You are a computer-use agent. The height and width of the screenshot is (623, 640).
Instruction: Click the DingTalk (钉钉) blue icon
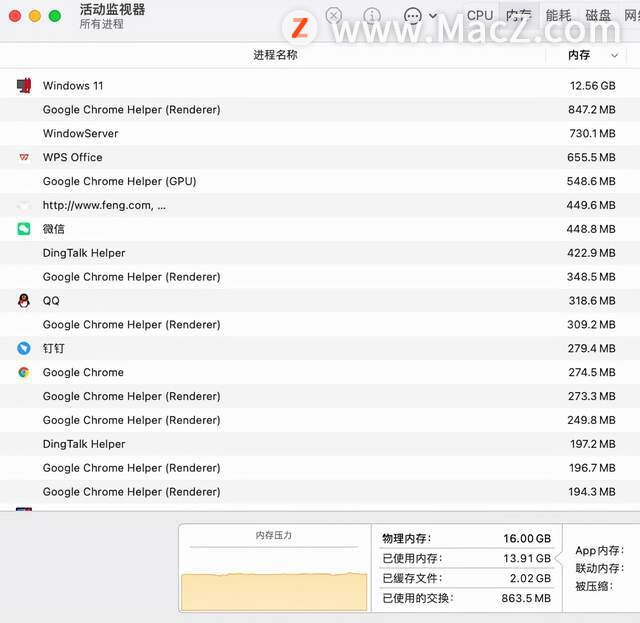[24, 348]
